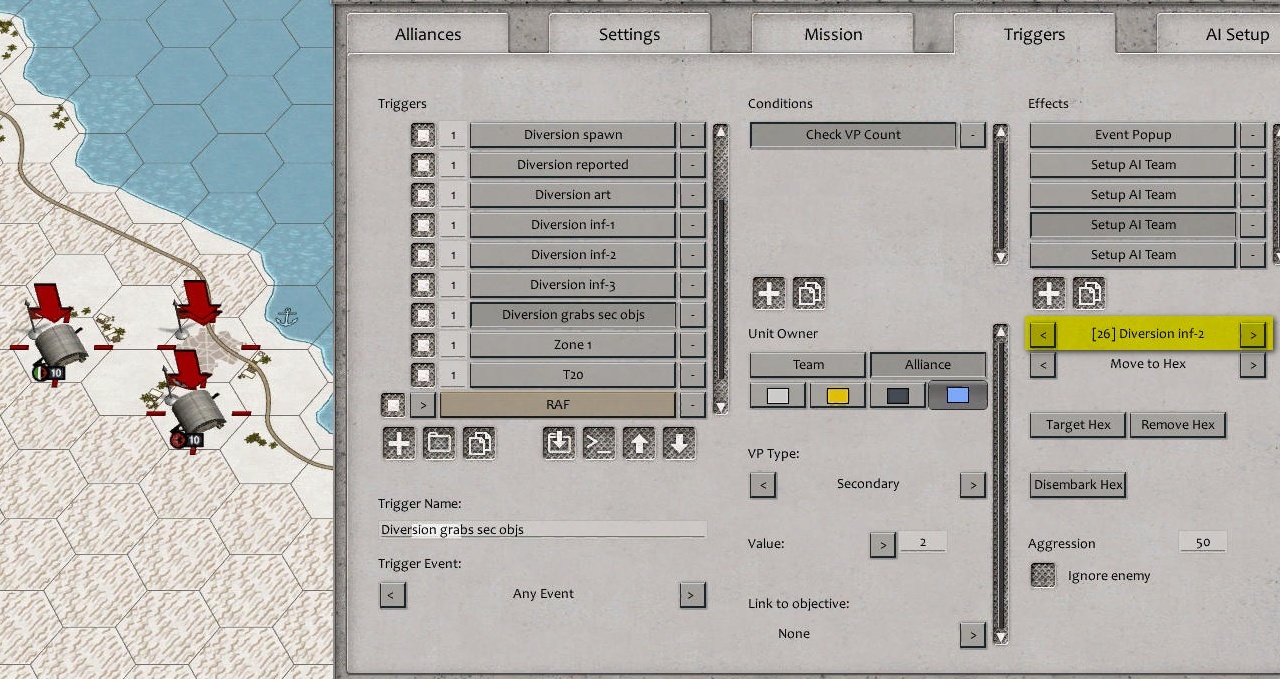Image resolution: width=1280 pixels, height=679 pixels.
Task: Select the next AI team after Diversion inf-2
Action: [x=1252, y=334]
